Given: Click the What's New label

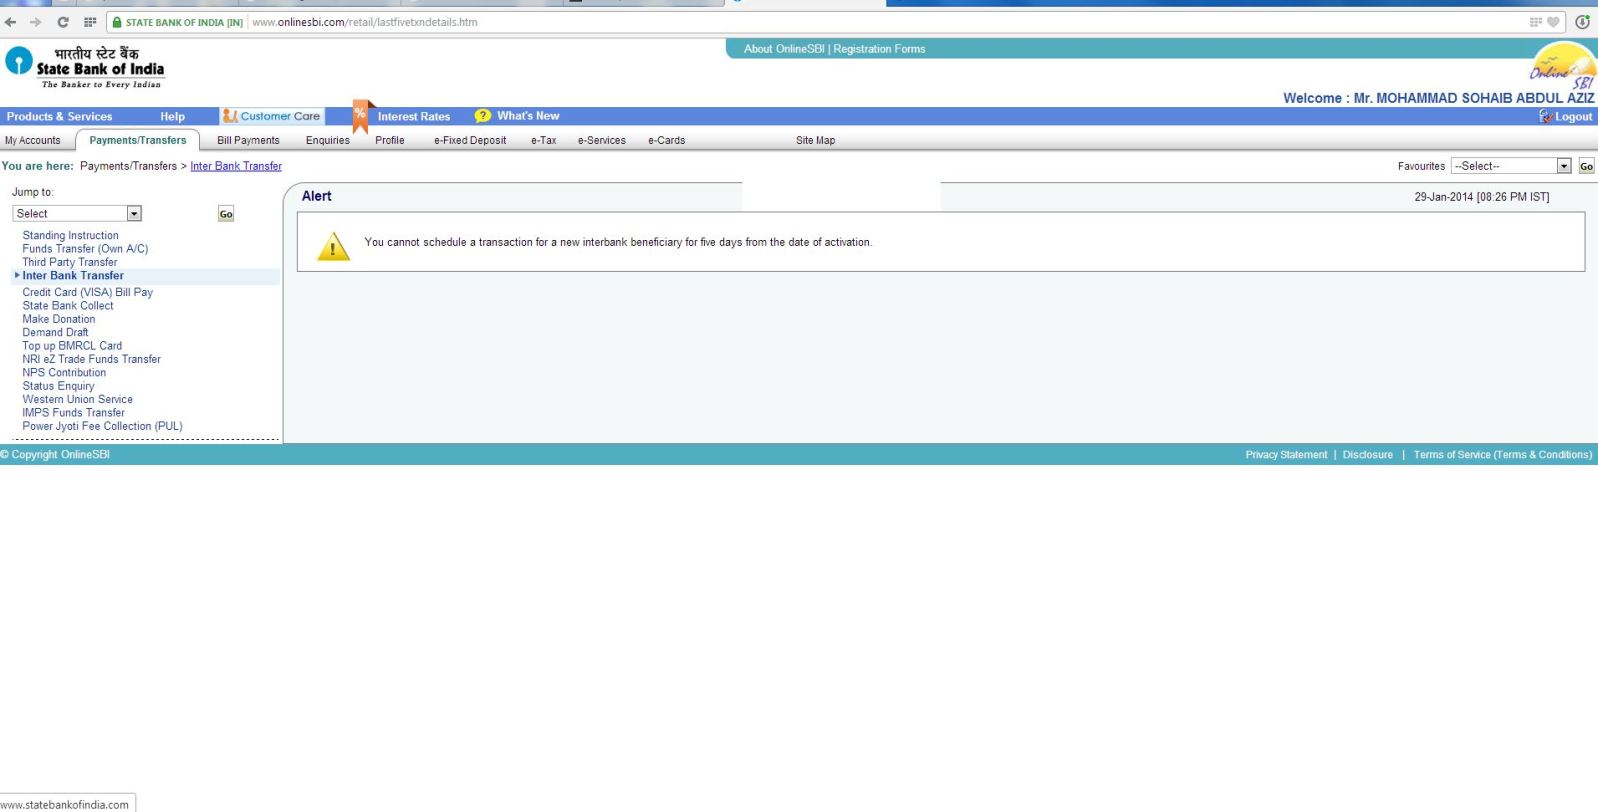Looking at the screenshot, I should (529, 116).
